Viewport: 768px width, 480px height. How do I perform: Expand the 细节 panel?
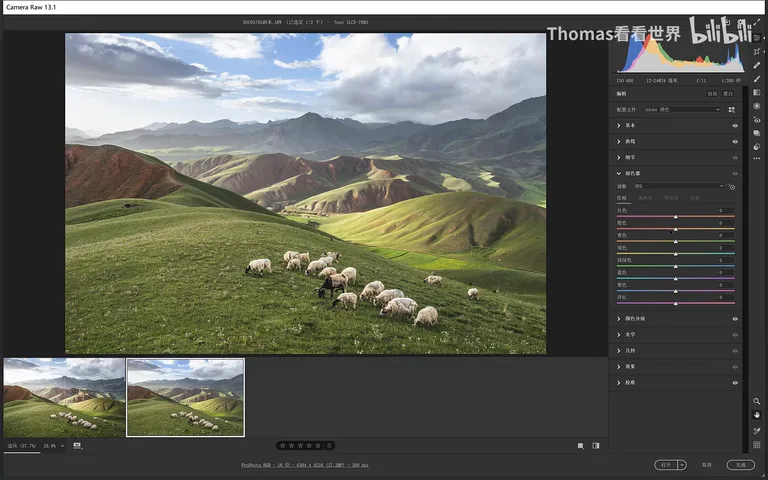click(x=619, y=158)
